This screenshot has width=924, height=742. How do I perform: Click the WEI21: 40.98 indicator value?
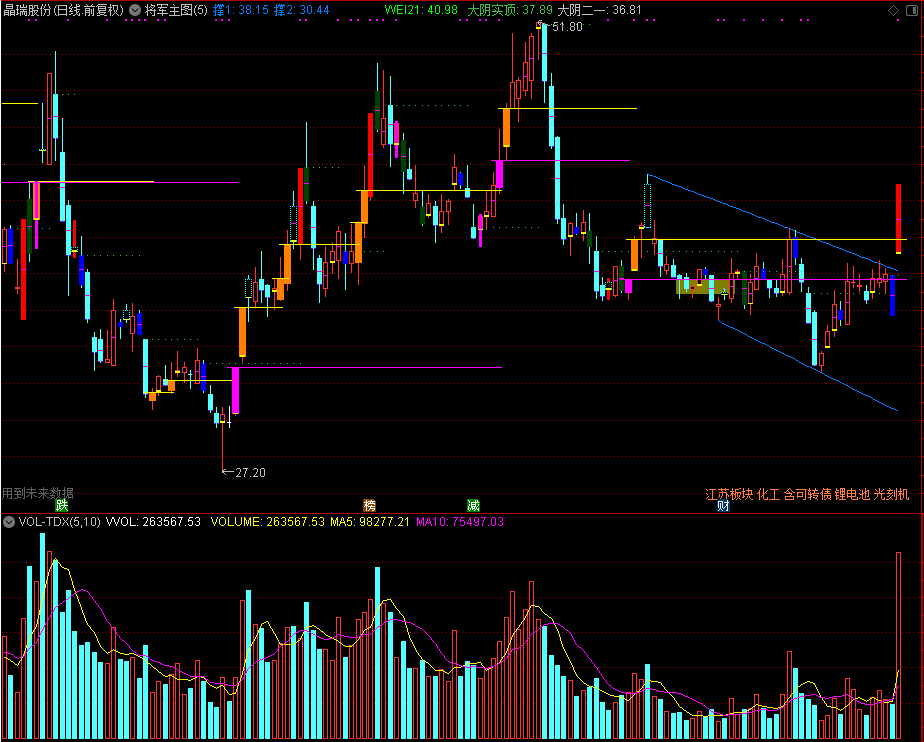(421, 10)
